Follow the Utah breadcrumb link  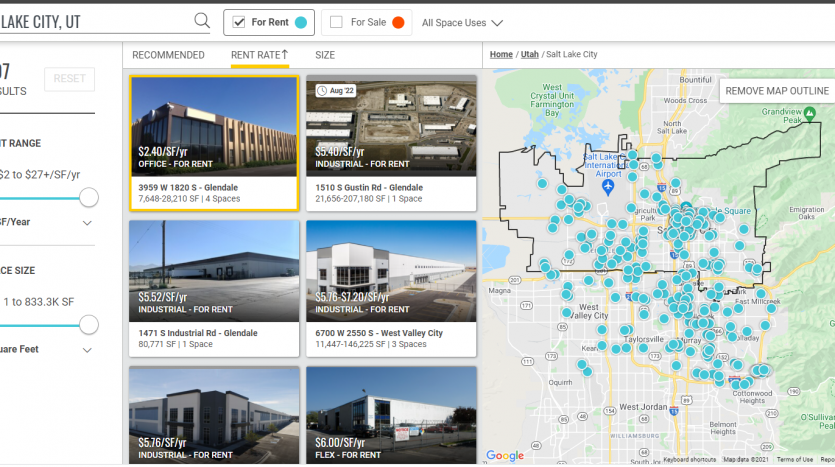pos(529,55)
